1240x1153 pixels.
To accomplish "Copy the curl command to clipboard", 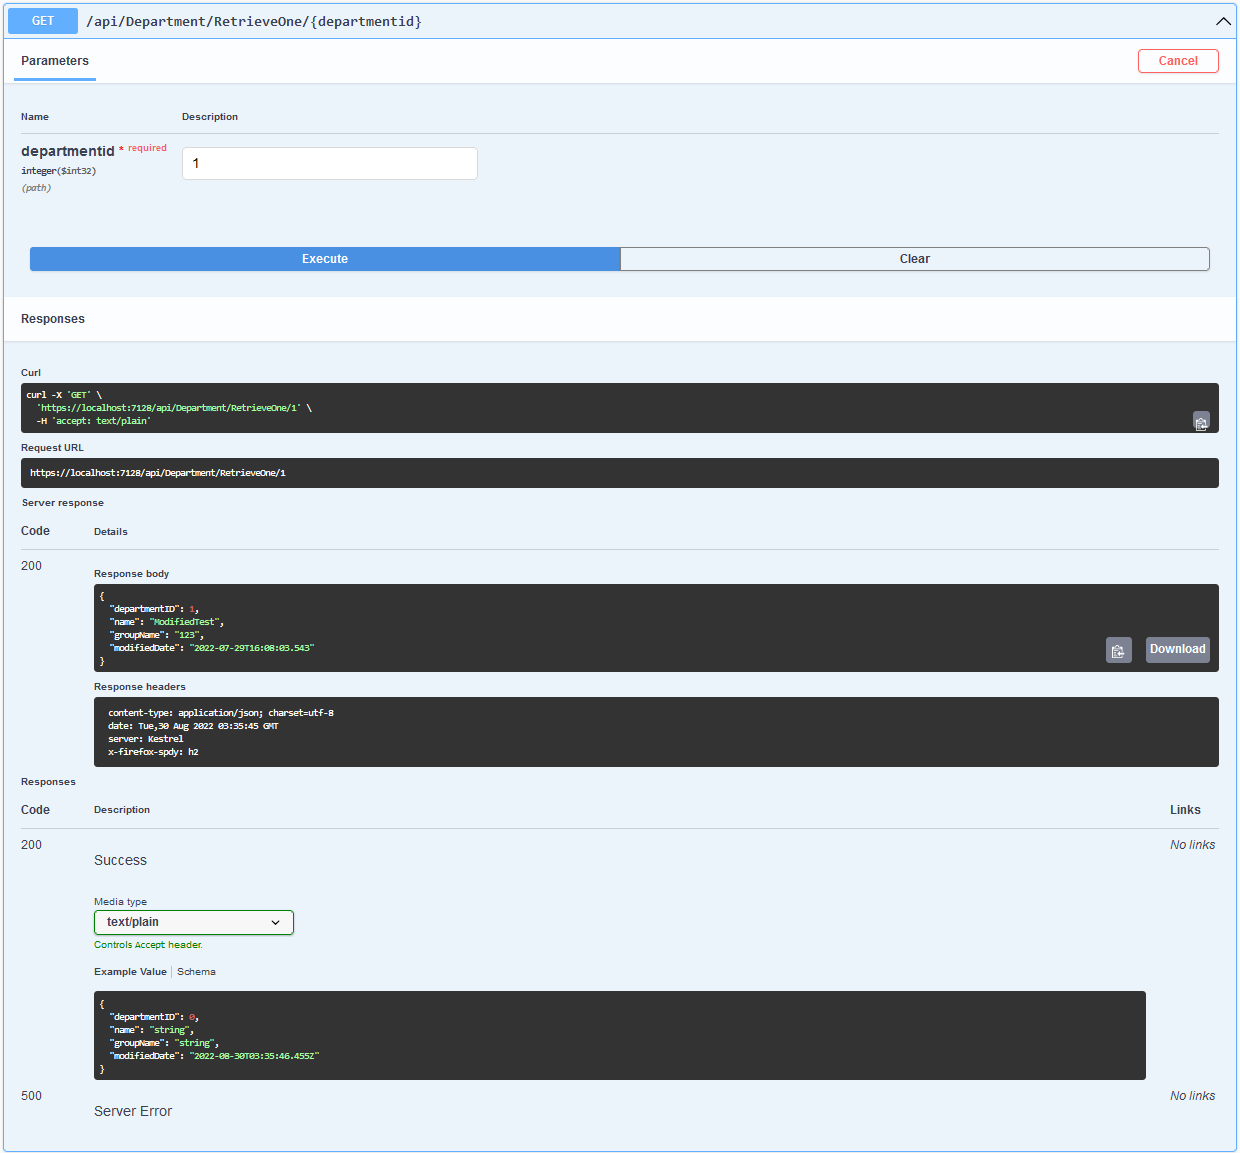I will pos(1201,422).
